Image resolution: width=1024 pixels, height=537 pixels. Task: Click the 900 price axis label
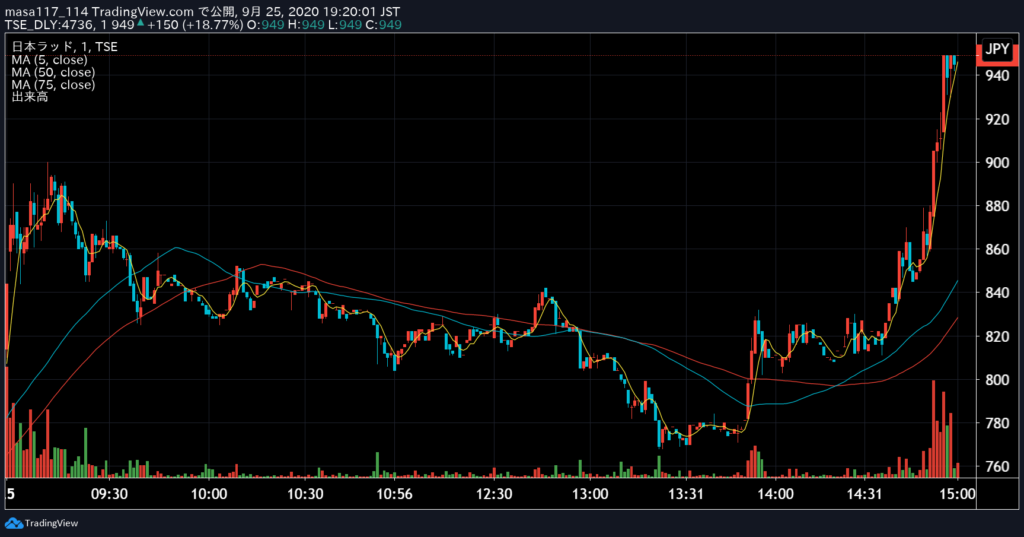coord(997,163)
